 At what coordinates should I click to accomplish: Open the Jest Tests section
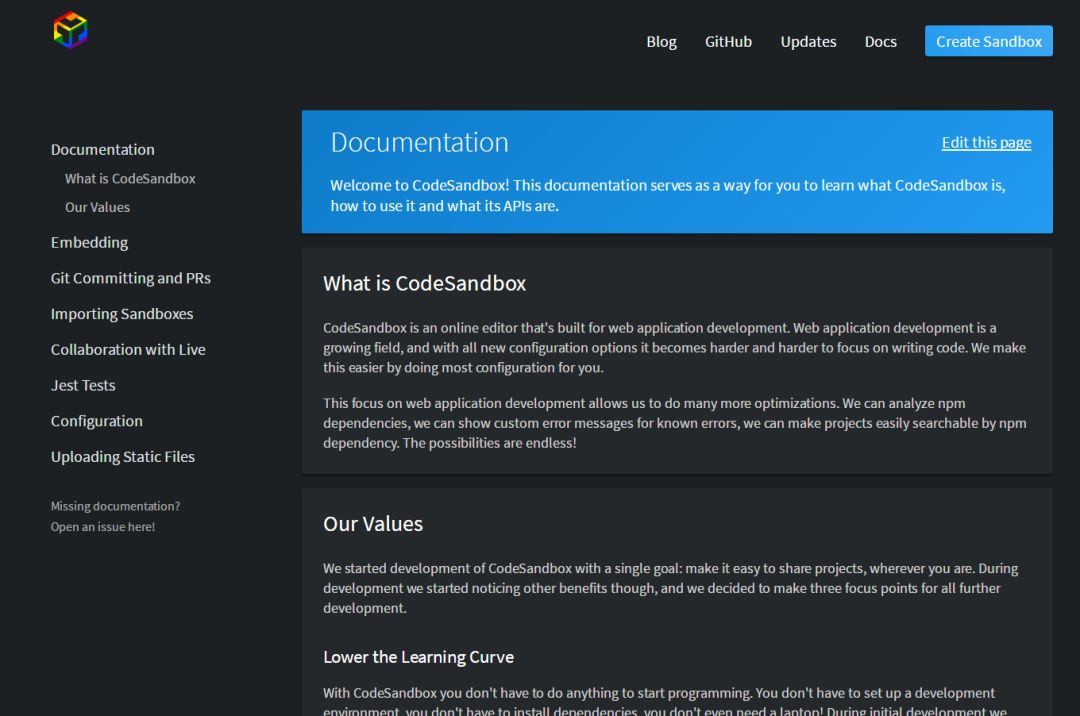[83, 386]
